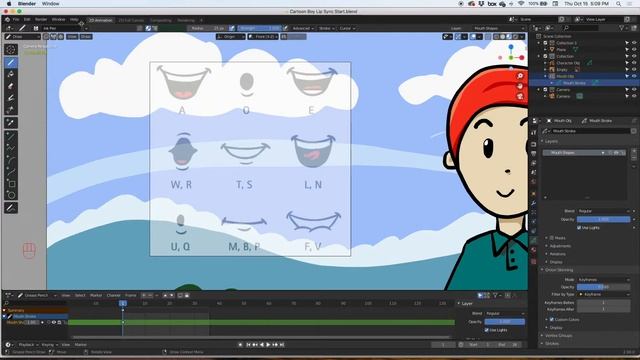The width and height of the screenshot is (640, 360).
Task: Play the animation forward
Action: [268, 345]
